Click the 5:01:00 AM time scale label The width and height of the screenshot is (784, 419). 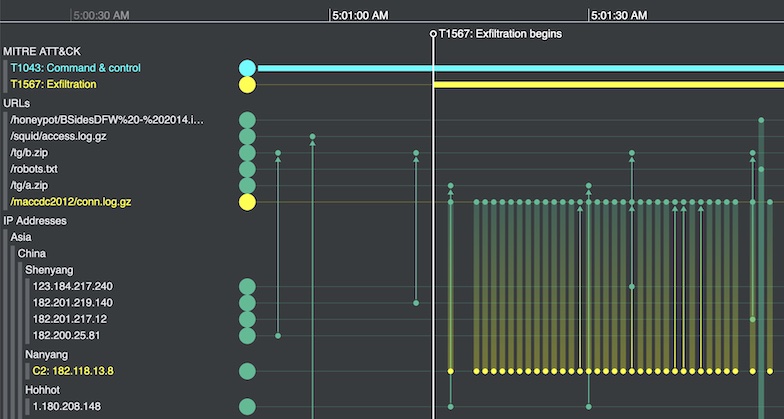coord(360,16)
